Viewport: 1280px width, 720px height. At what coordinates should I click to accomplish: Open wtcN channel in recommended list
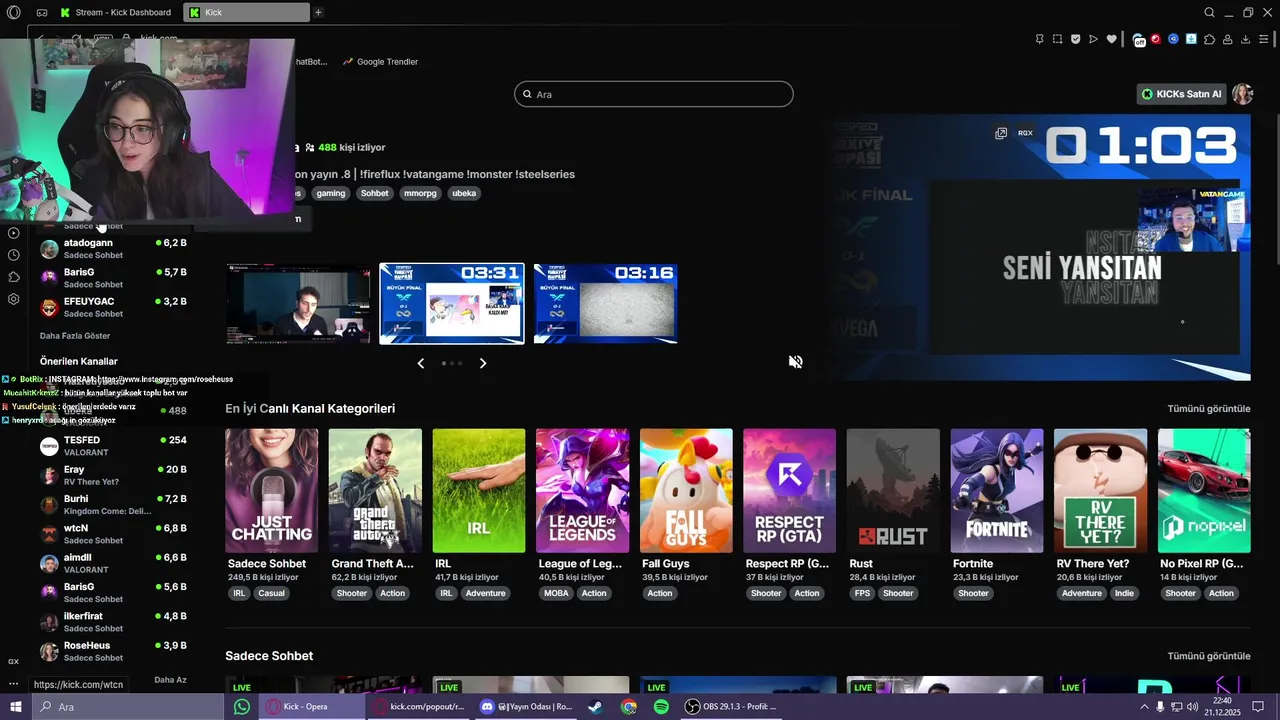pos(113,533)
